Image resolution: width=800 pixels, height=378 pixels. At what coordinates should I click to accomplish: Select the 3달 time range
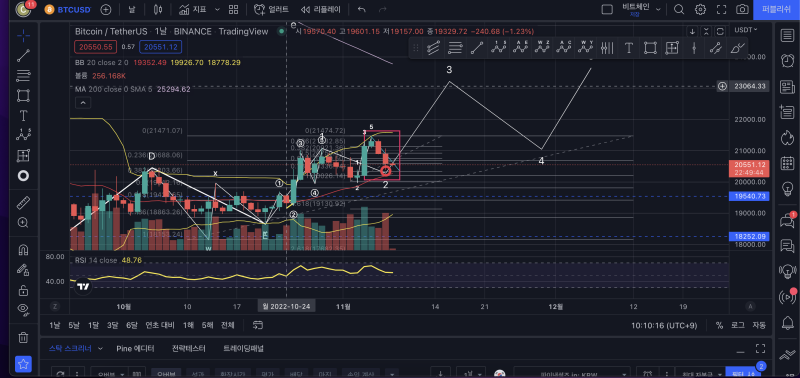click(x=113, y=325)
